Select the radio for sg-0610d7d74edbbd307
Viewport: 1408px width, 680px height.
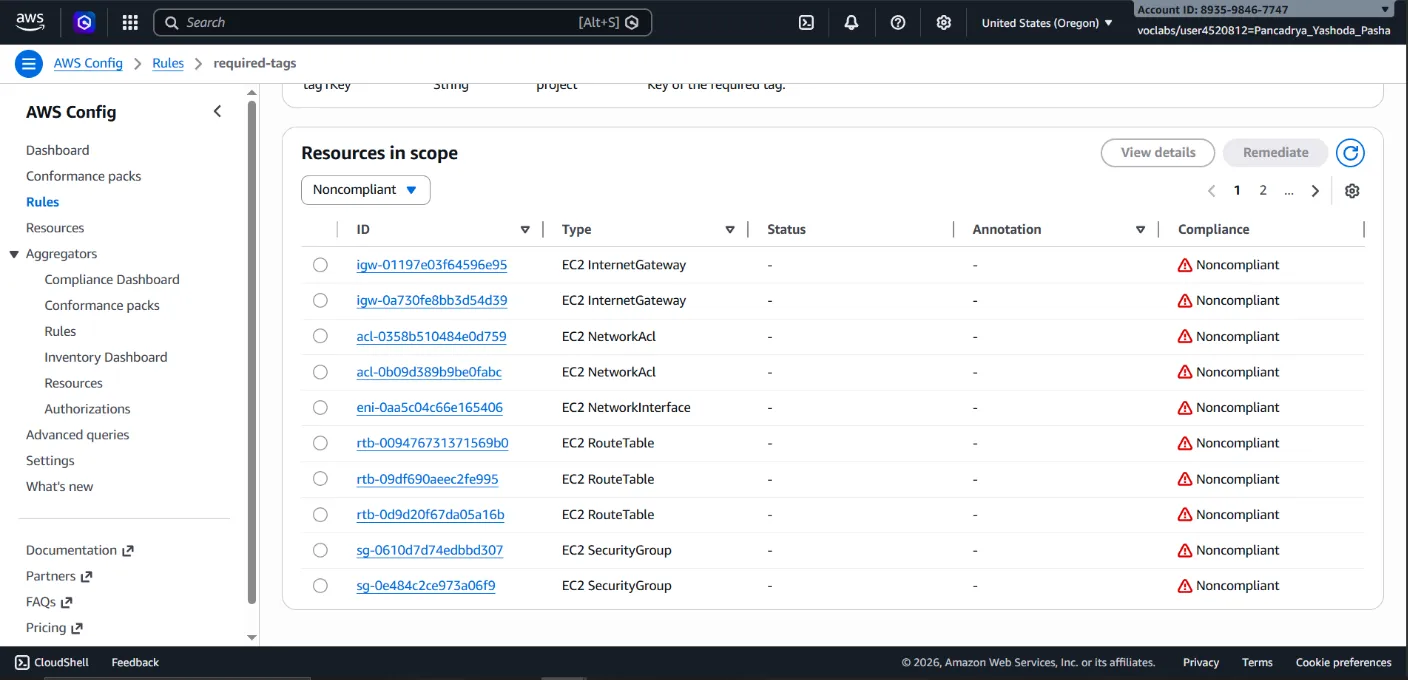point(320,550)
